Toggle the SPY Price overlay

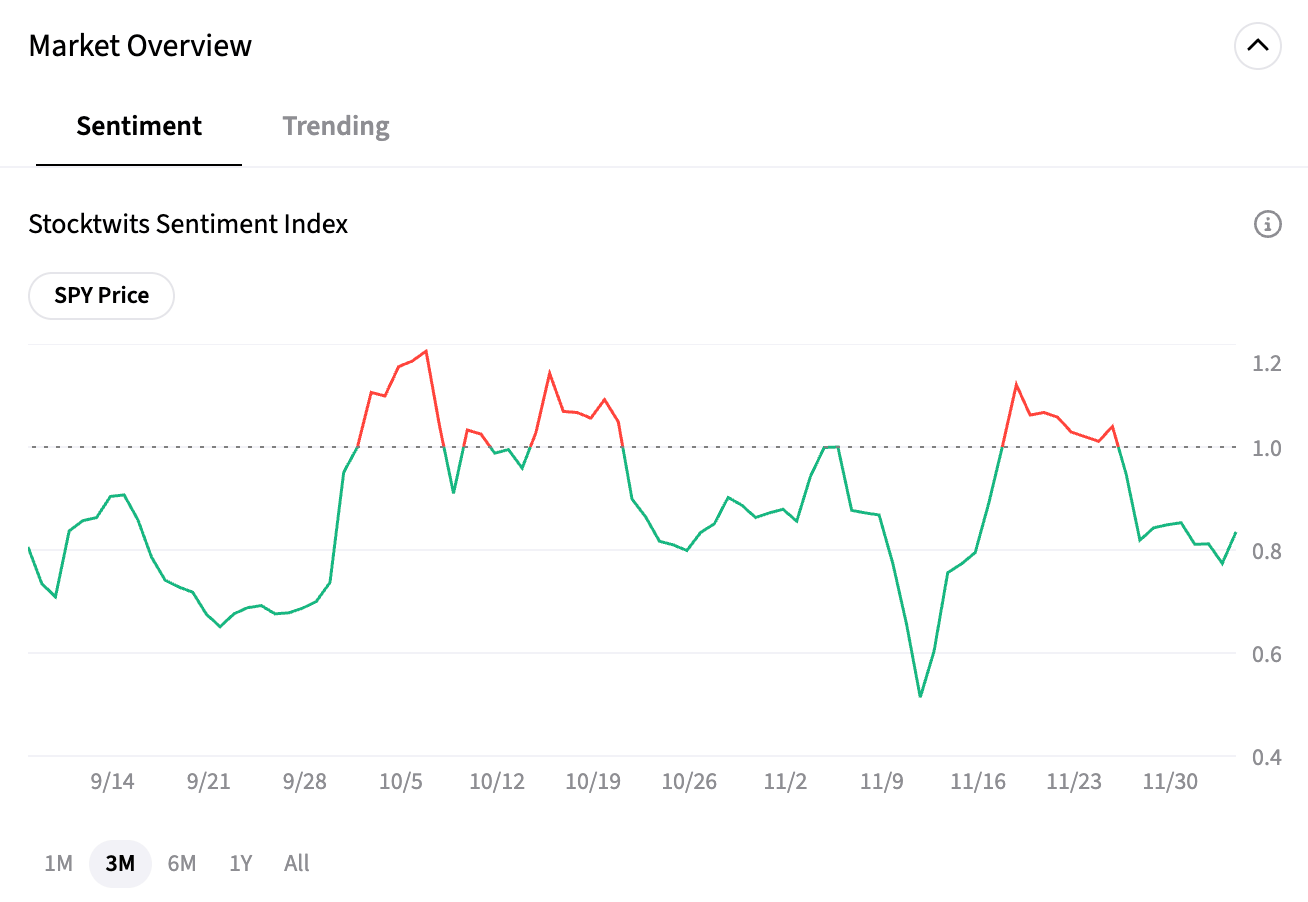(101, 296)
